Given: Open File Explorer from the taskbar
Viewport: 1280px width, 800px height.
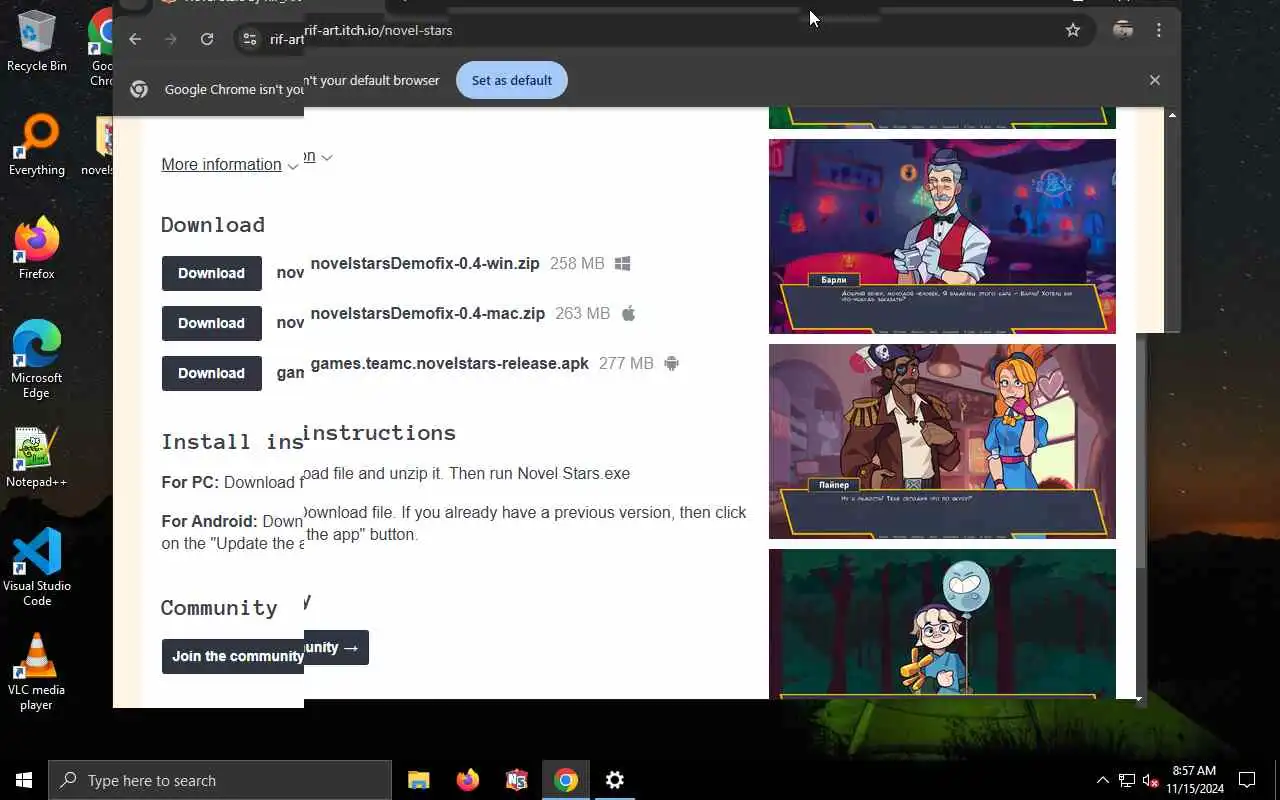Looking at the screenshot, I should [419, 780].
